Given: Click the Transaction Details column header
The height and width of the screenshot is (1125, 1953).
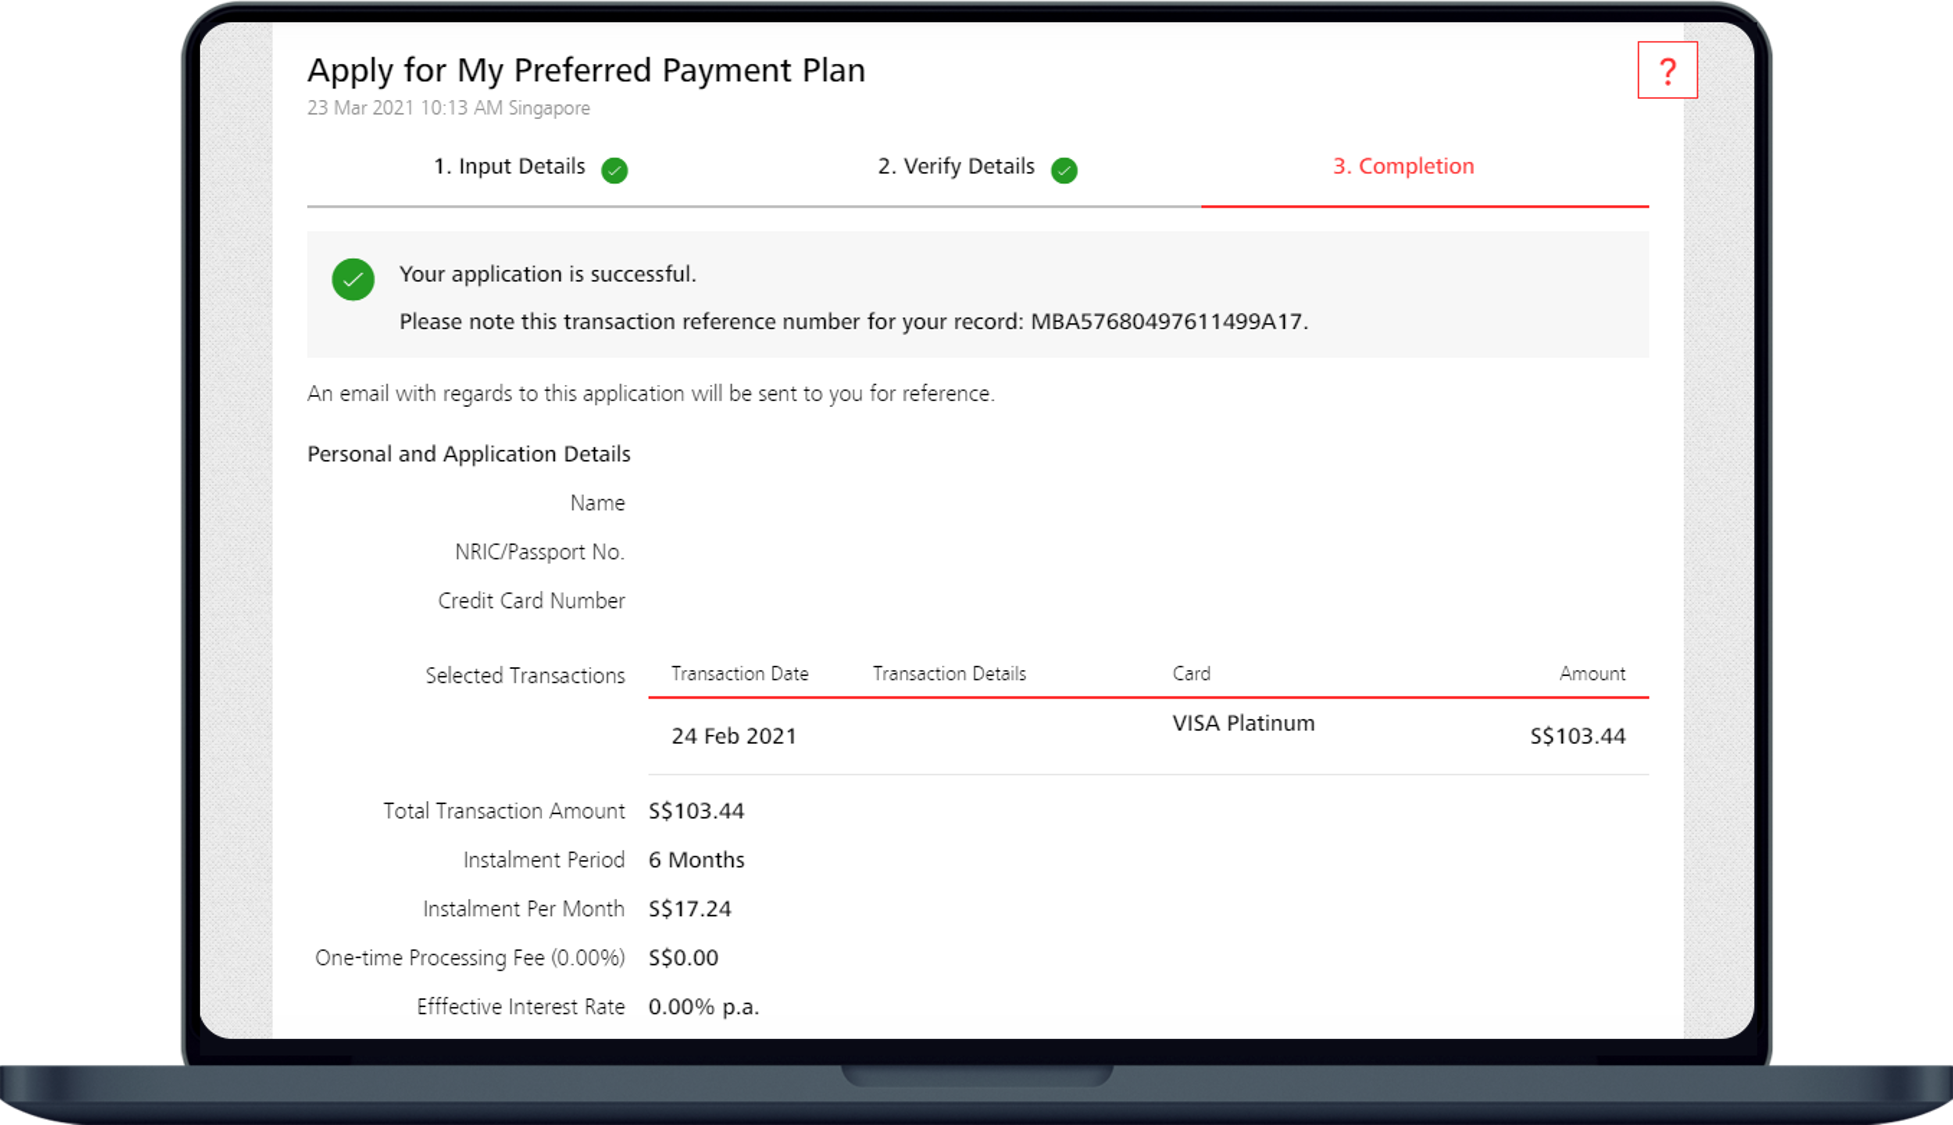Looking at the screenshot, I should tap(949, 674).
